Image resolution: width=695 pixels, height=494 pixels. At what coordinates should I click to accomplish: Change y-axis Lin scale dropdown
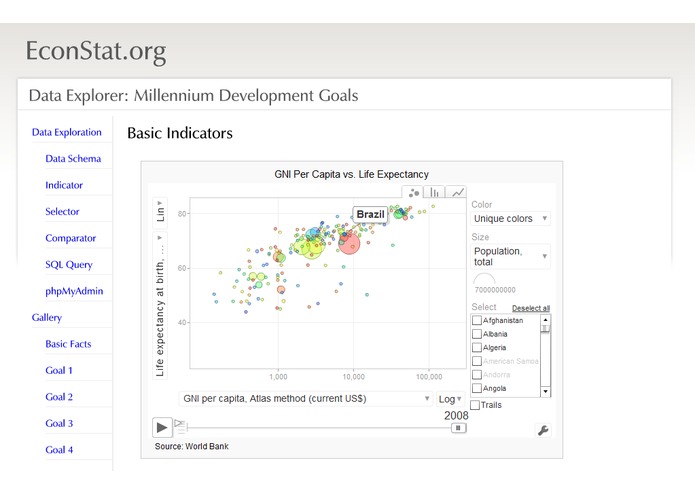tap(160, 212)
